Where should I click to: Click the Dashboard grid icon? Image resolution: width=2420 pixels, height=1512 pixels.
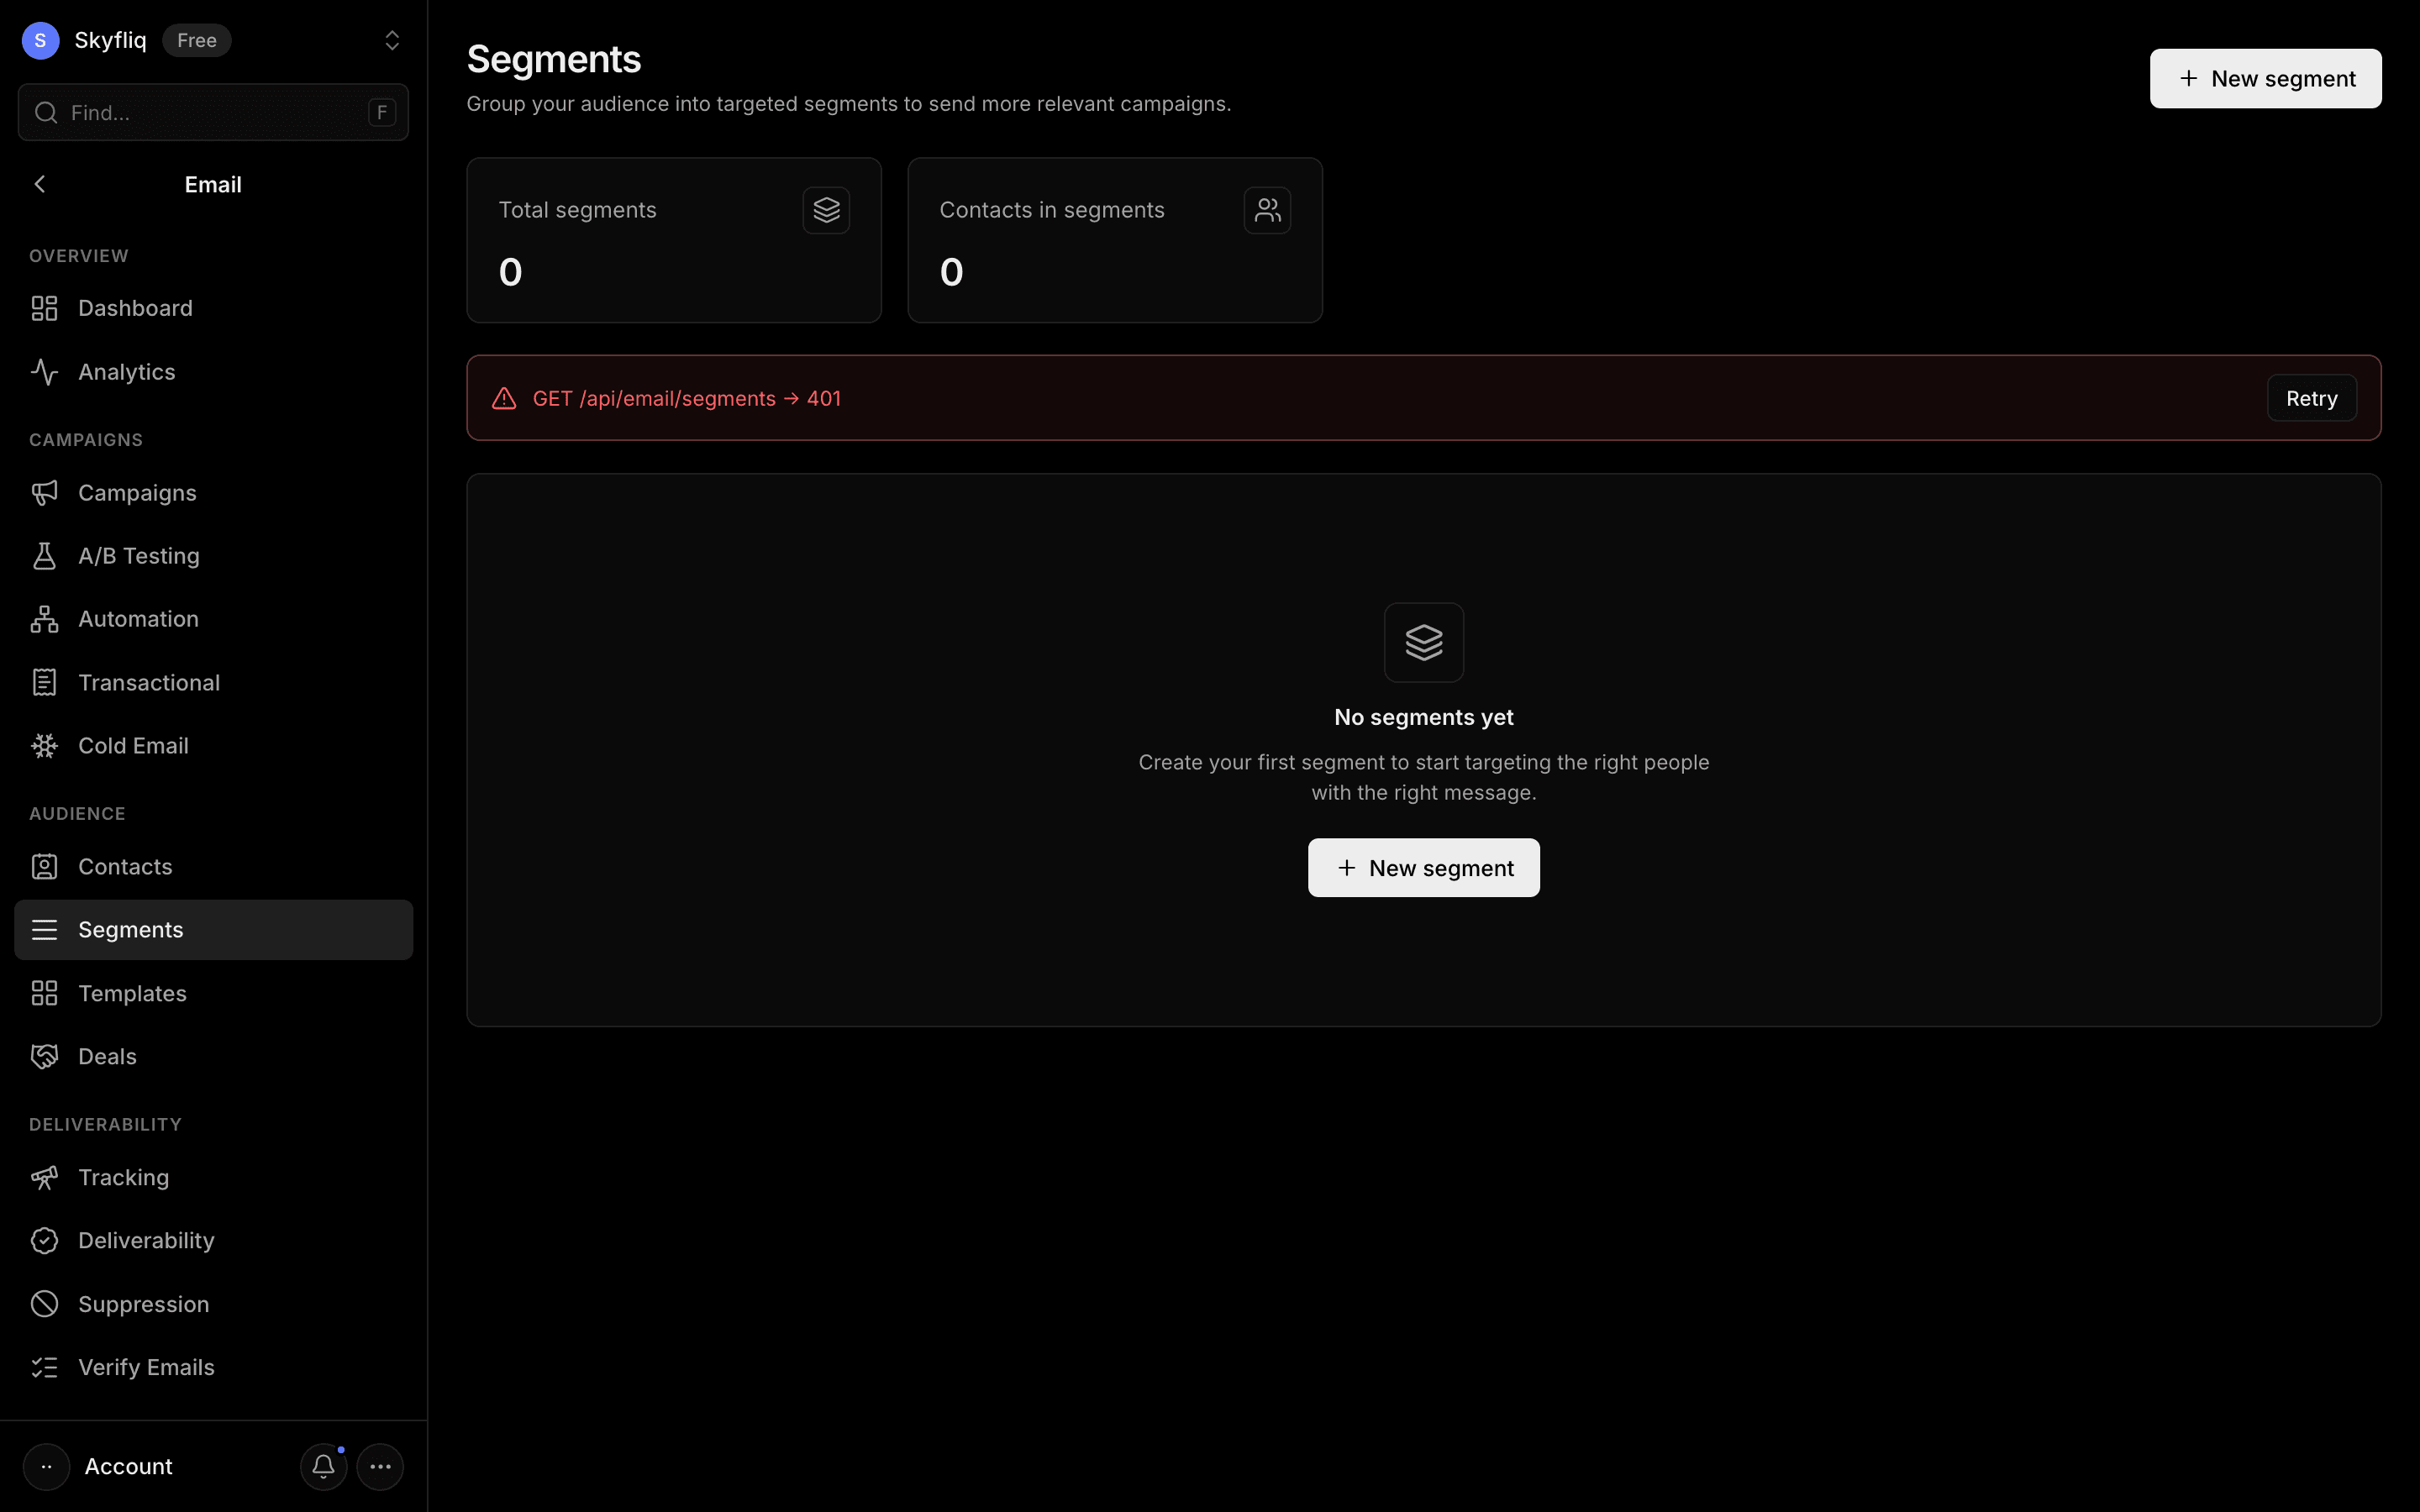(44, 308)
